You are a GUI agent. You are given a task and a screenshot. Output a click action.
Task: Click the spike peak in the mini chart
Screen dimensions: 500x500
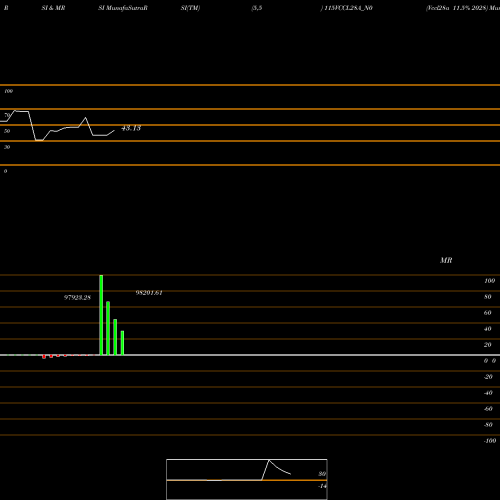(x=269, y=460)
